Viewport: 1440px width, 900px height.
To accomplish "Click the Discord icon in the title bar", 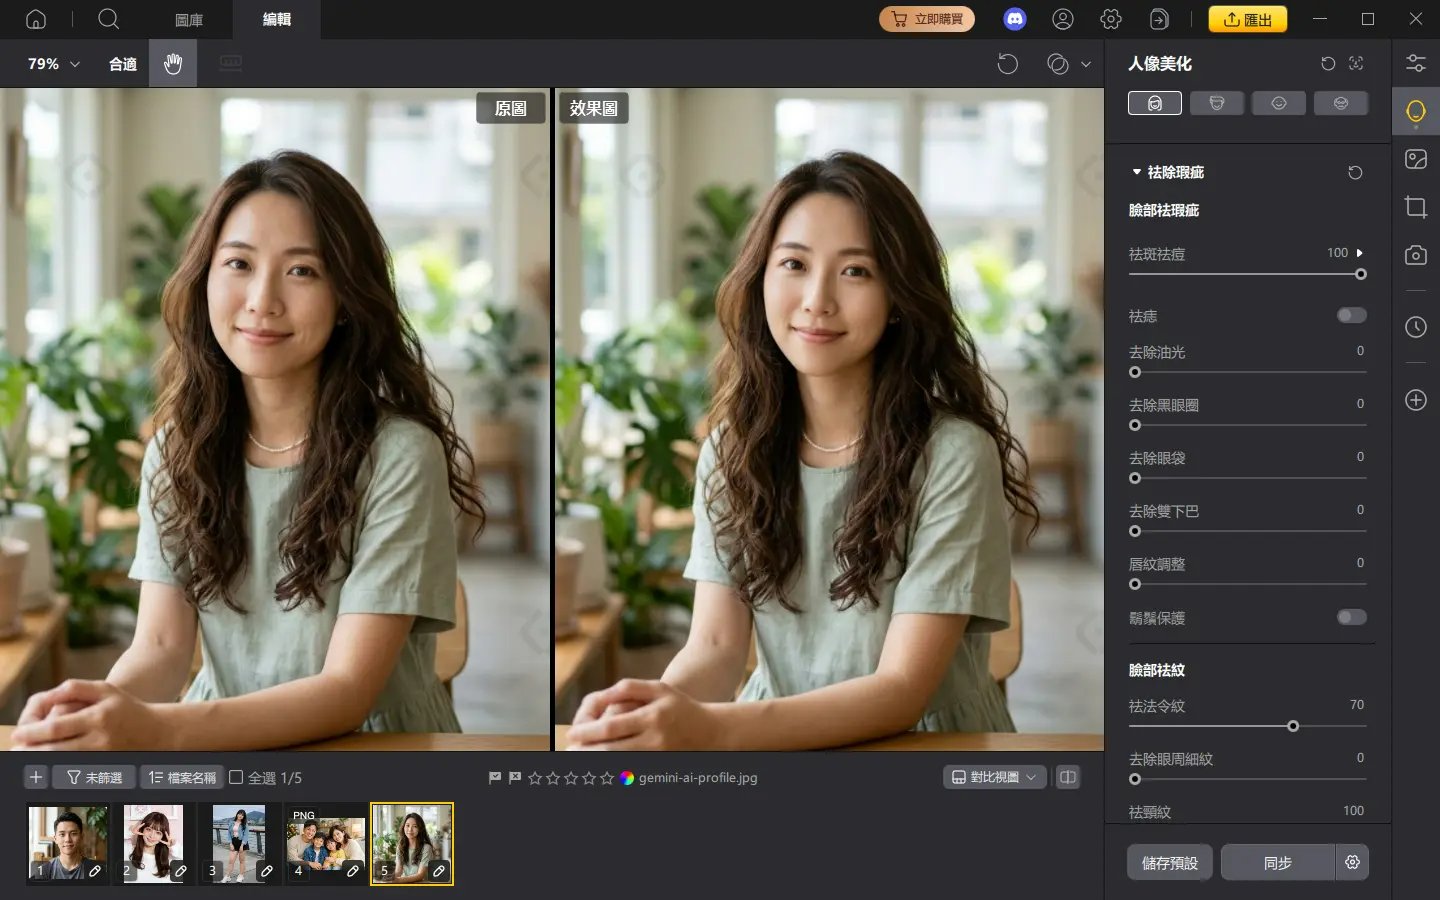I will click(1015, 18).
